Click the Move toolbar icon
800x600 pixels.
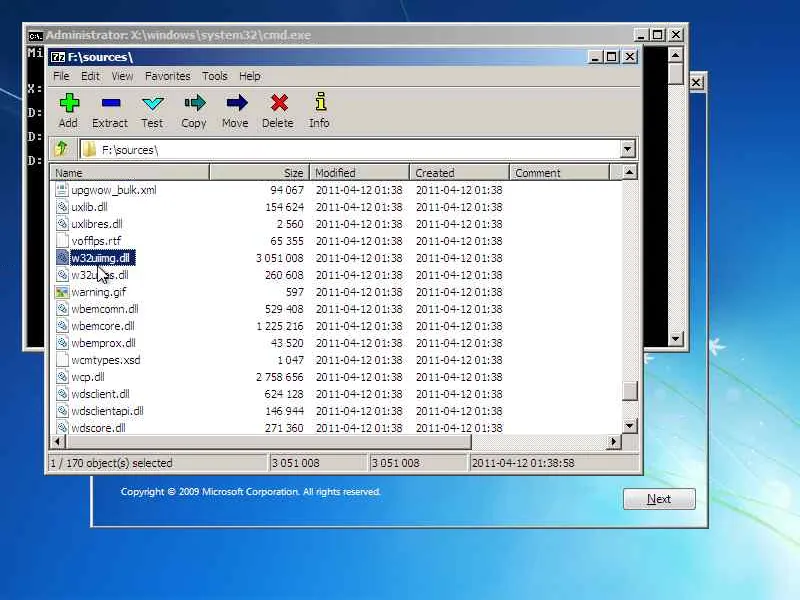click(236, 104)
